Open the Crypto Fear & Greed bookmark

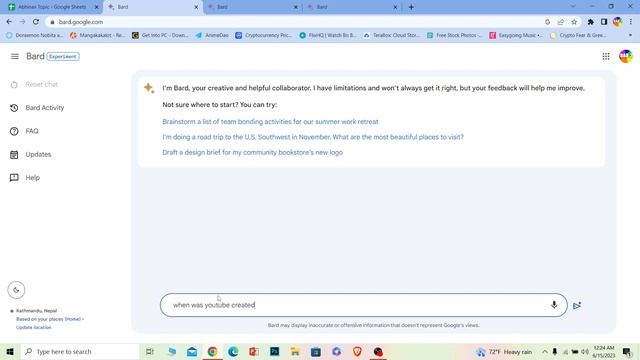click(578, 36)
